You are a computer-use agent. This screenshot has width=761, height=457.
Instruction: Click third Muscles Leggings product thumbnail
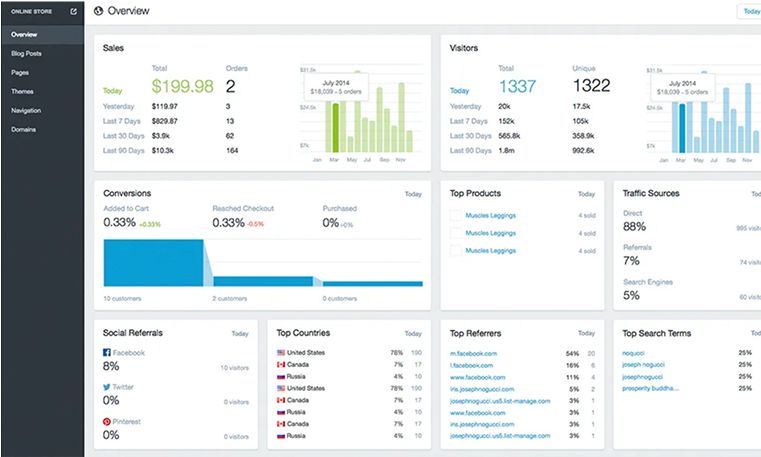tap(456, 251)
